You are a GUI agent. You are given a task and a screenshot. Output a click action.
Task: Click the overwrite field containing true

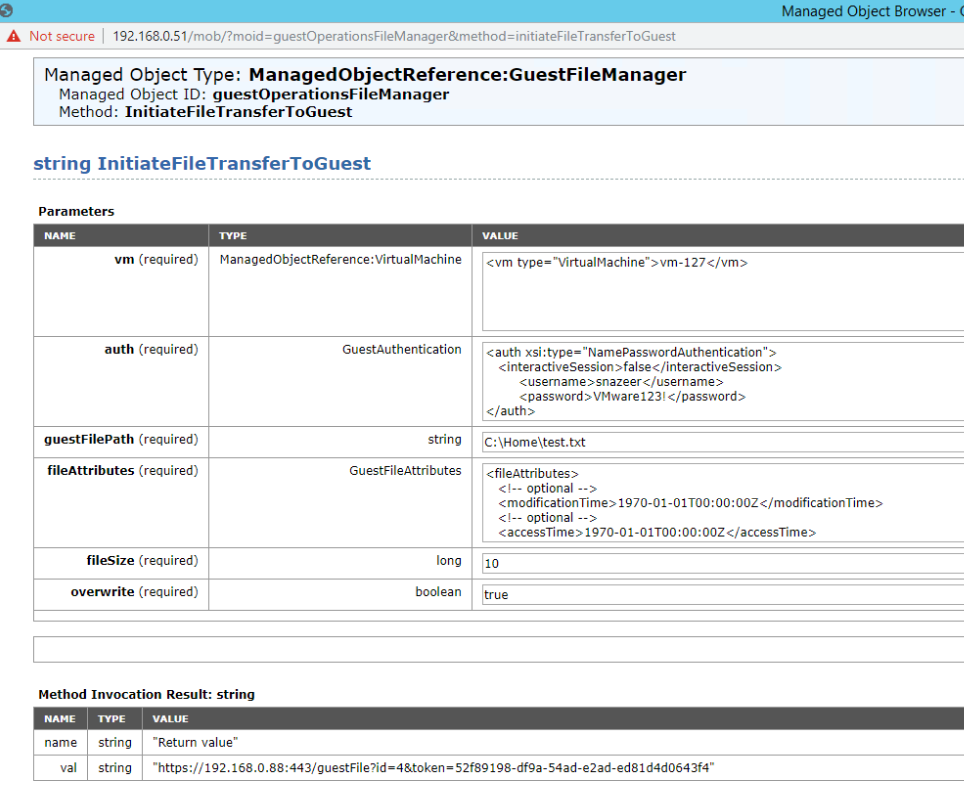coord(720,594)
